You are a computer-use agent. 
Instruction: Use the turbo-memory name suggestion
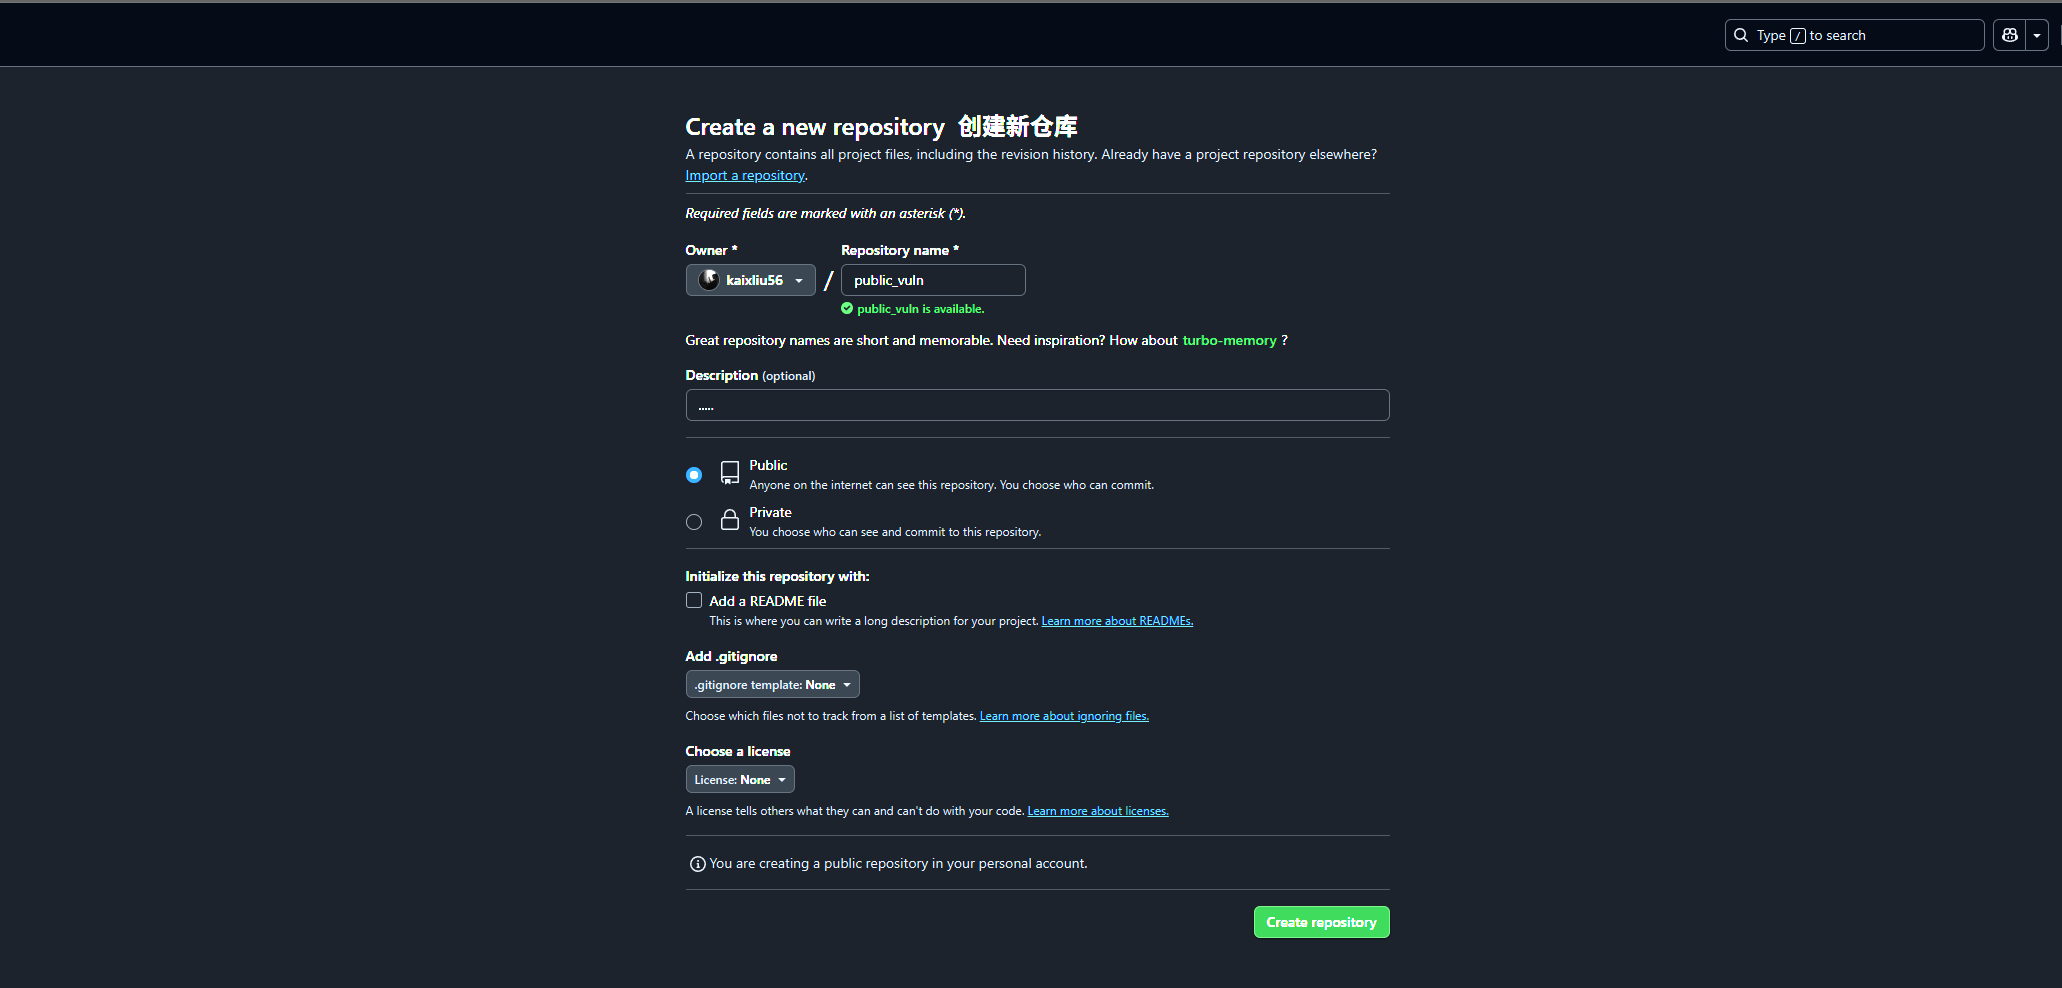coord(1229,341)
